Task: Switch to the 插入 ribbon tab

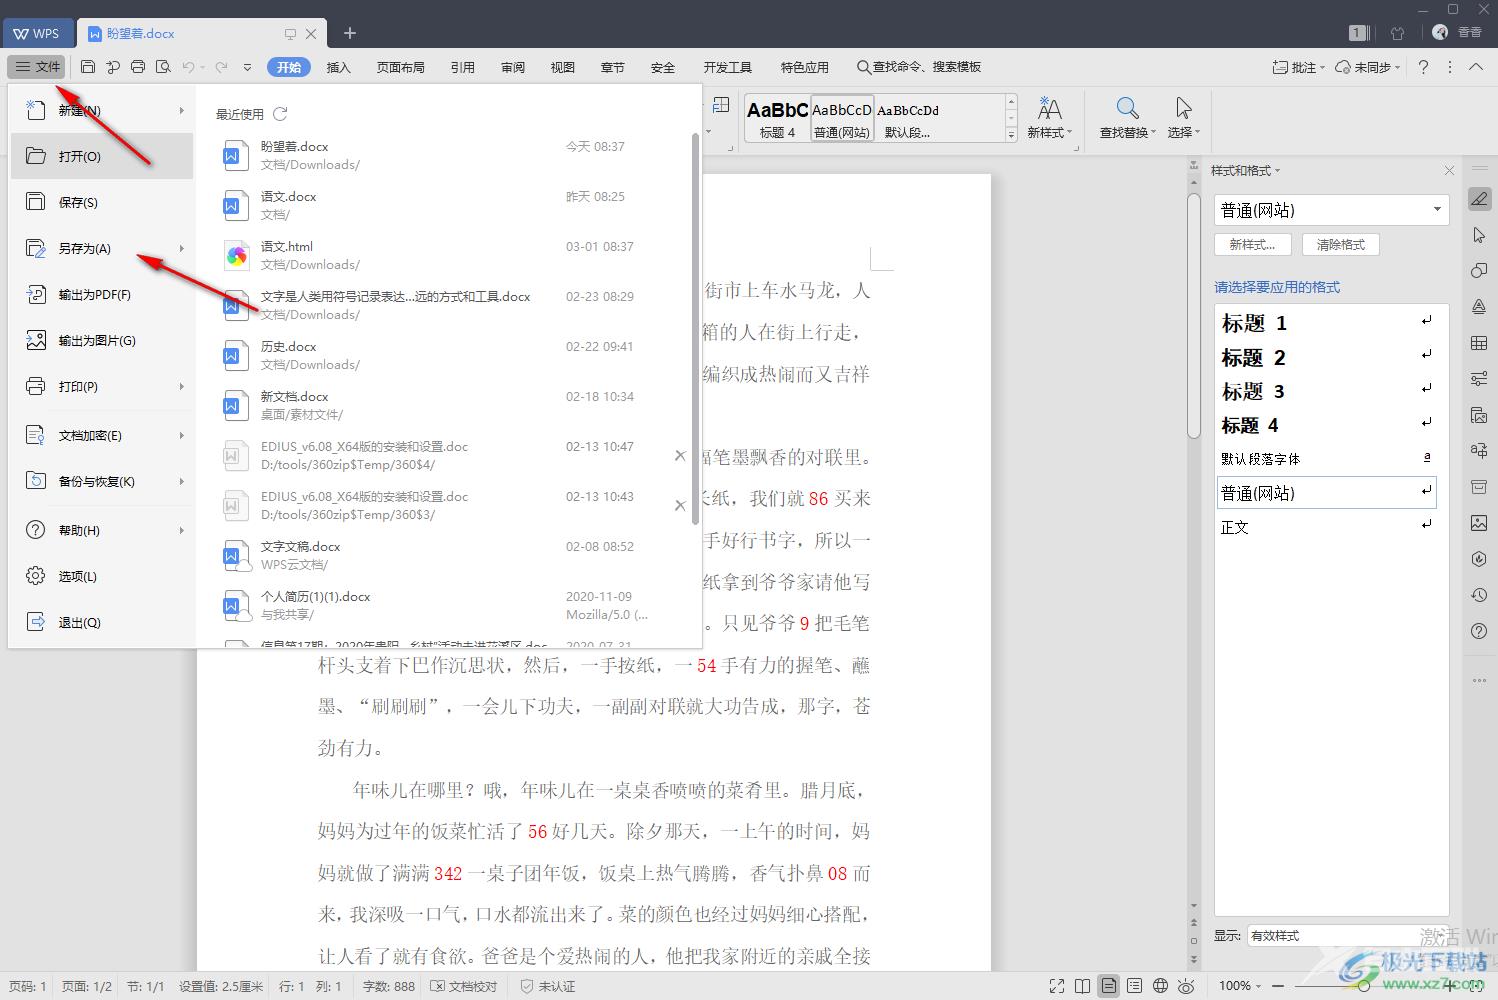Action: click(x=339, y=67)
